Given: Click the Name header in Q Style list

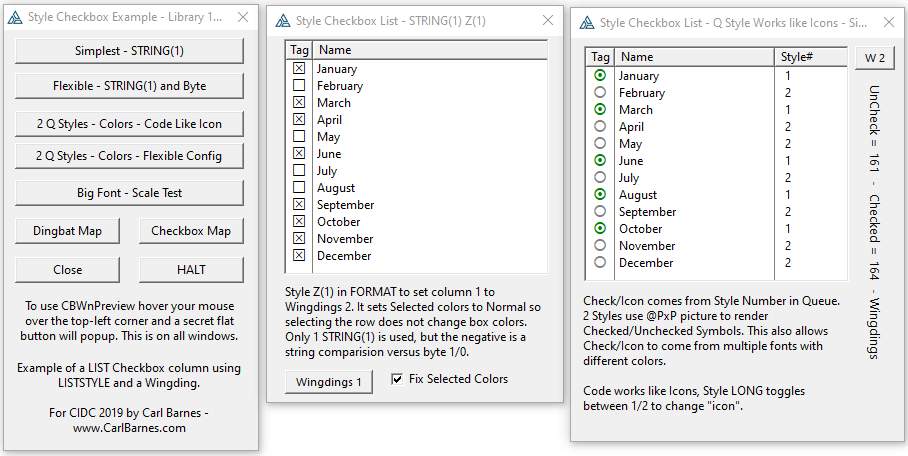Looking at the screenshot, I should [695, 58].
